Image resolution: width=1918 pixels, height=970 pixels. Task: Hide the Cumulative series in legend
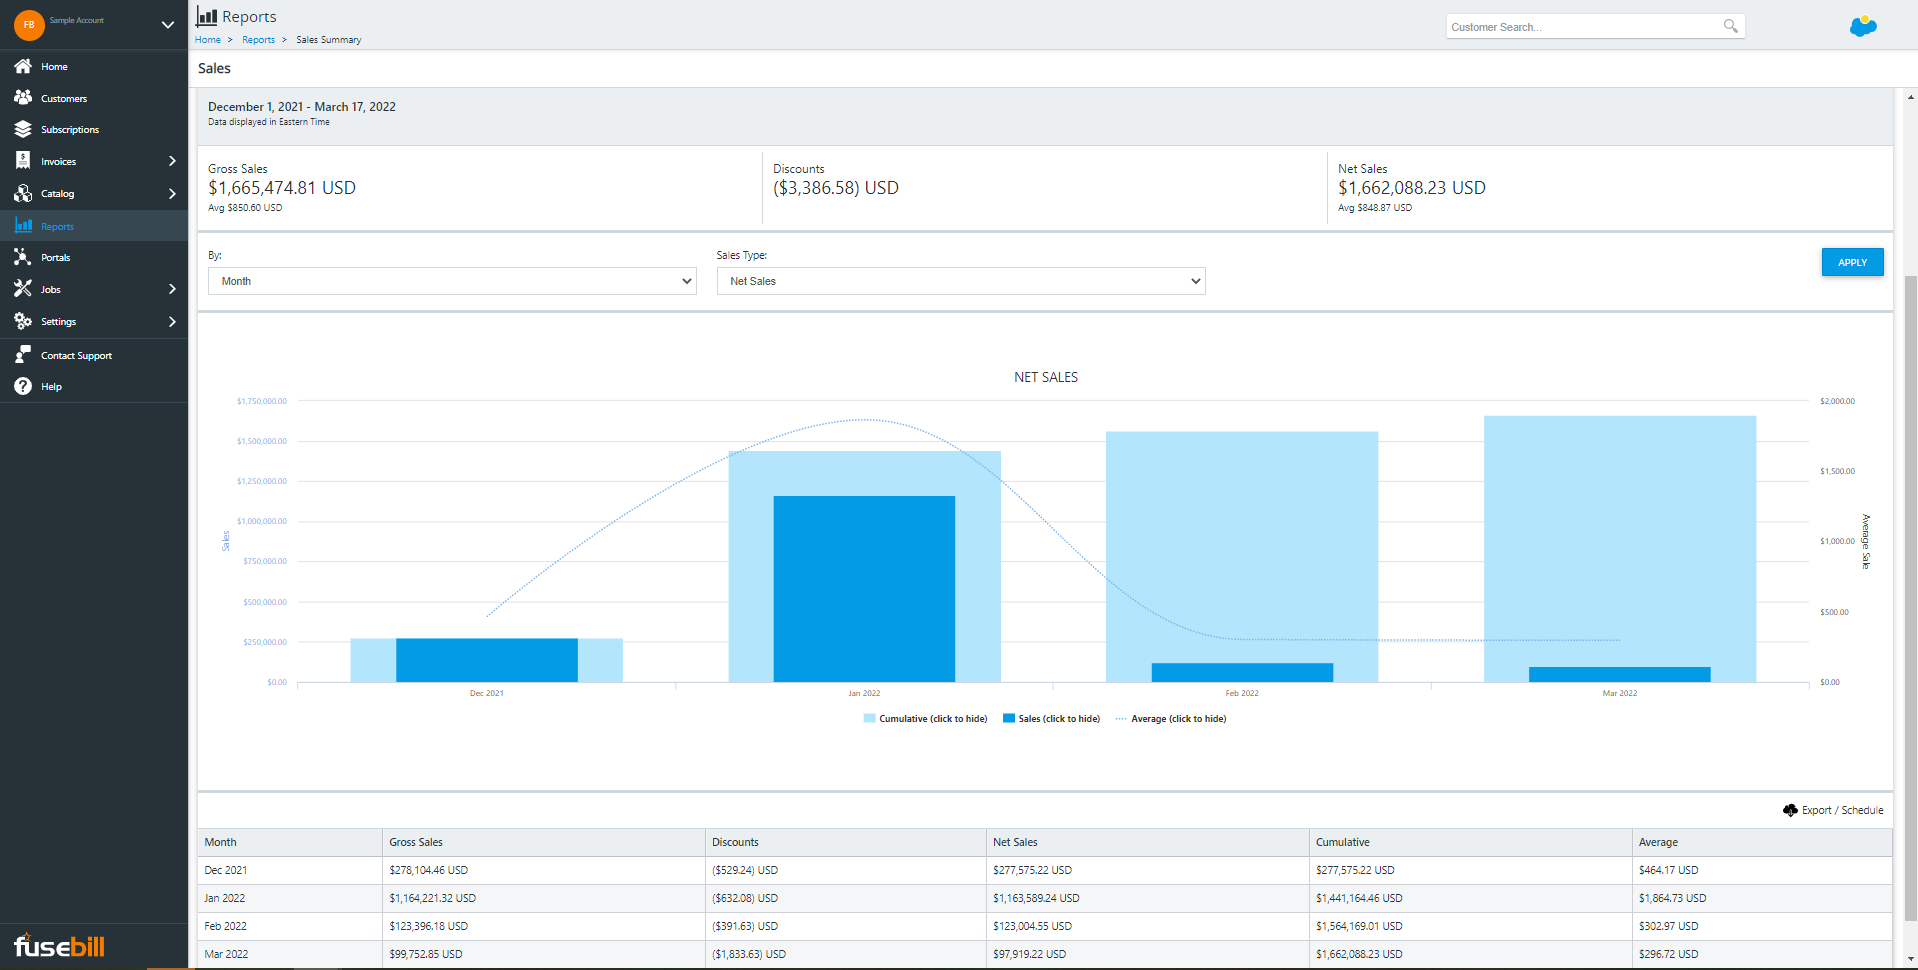925,719
